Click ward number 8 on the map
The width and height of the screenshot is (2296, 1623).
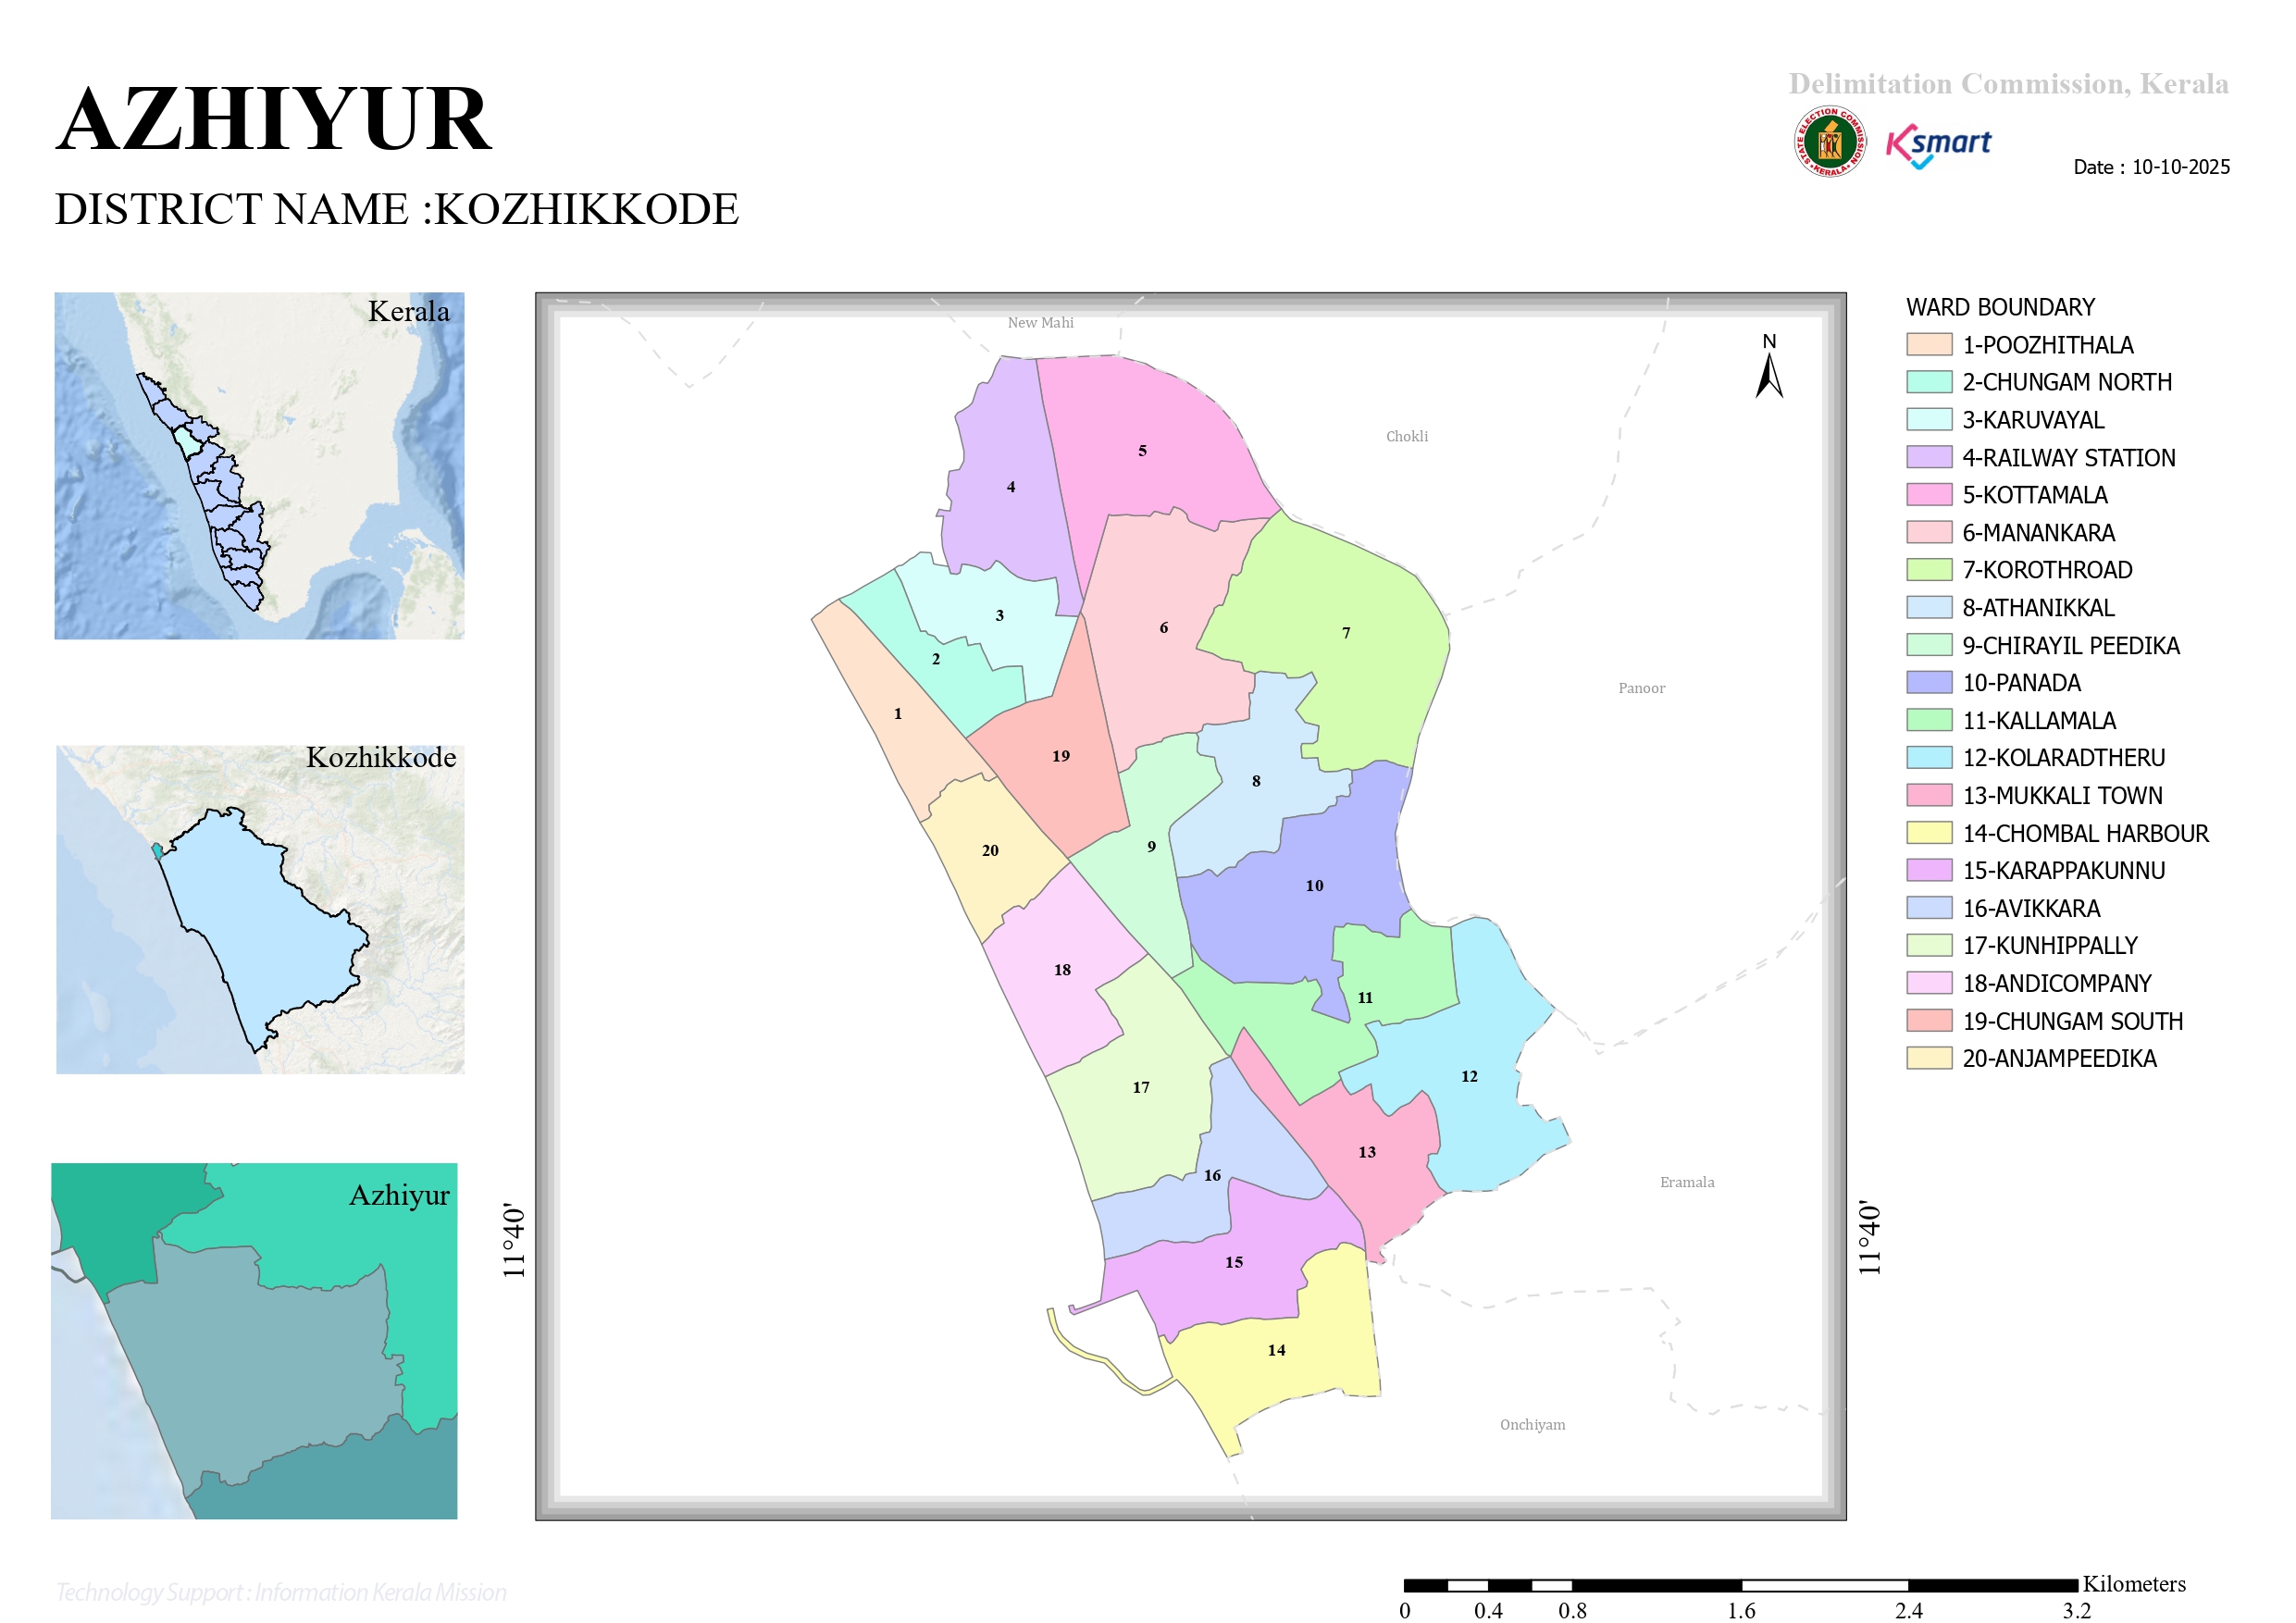pos(1256,781)
